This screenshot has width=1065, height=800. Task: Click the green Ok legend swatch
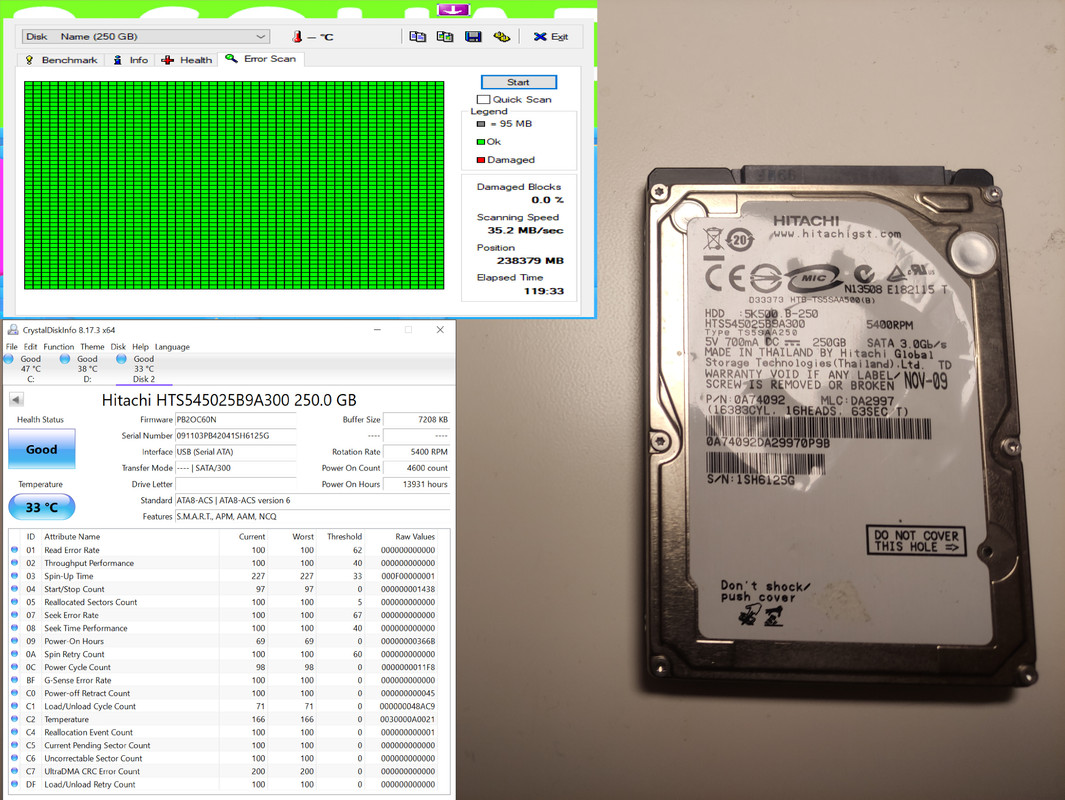480,142
